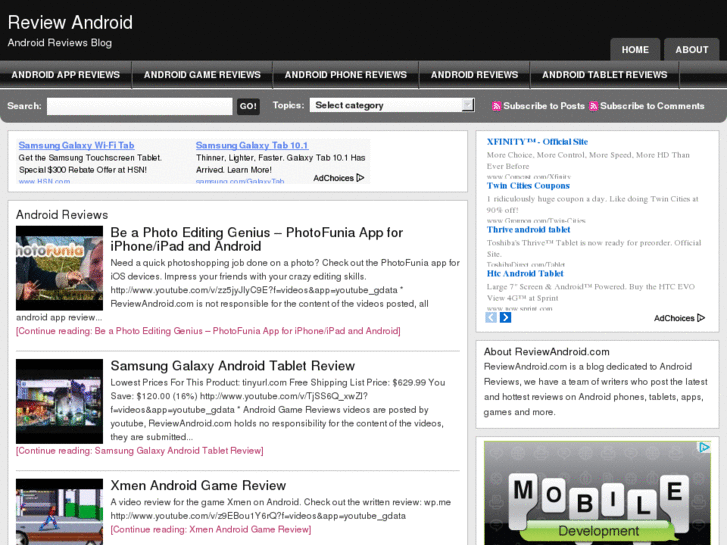
Task: Click the ad info icon on the Mobile Development banner
Action: 704,448
